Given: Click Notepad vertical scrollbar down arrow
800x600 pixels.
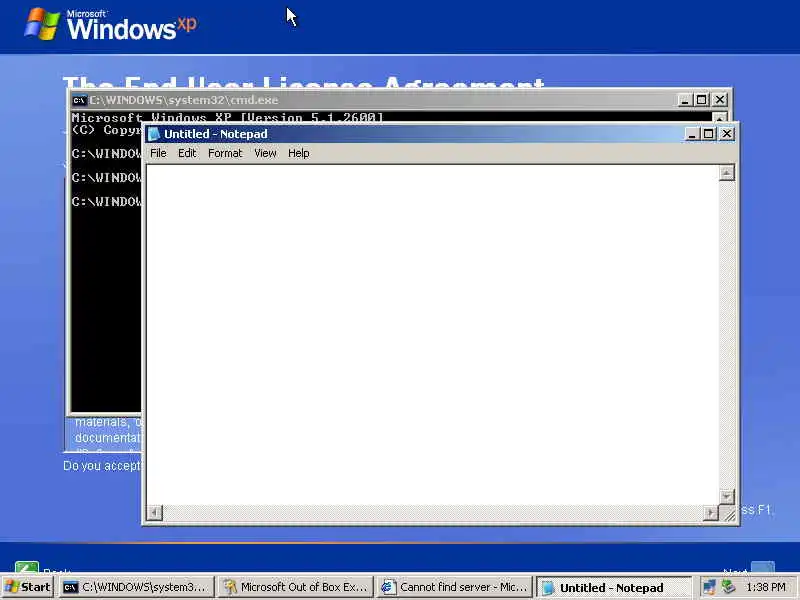Looking at the screenshot, I should 727,496.
